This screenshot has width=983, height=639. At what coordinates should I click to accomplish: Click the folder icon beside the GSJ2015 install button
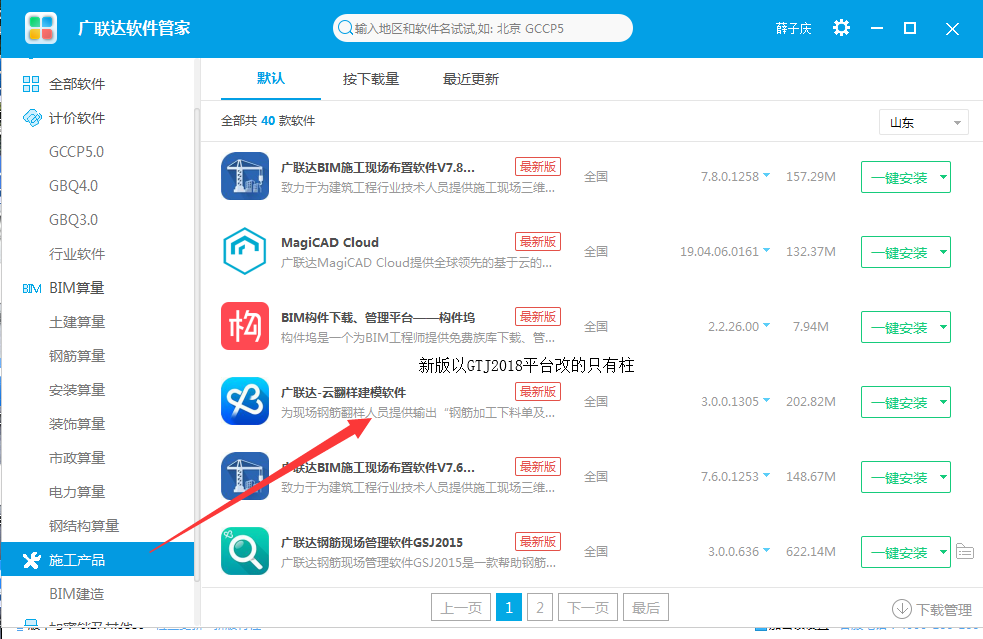pos(965,551)
